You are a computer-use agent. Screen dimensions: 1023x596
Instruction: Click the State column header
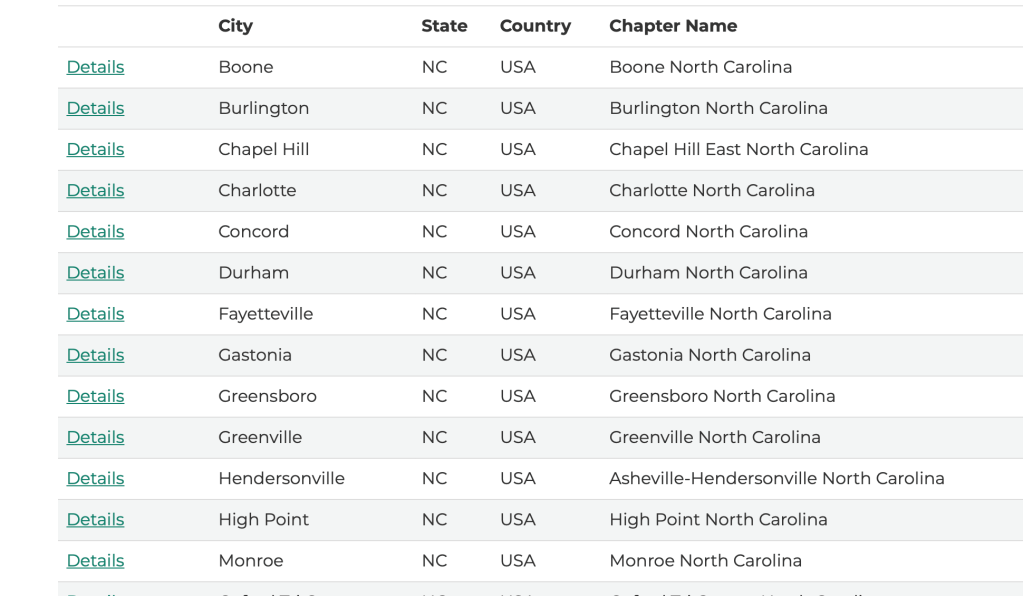pos(444,26)
